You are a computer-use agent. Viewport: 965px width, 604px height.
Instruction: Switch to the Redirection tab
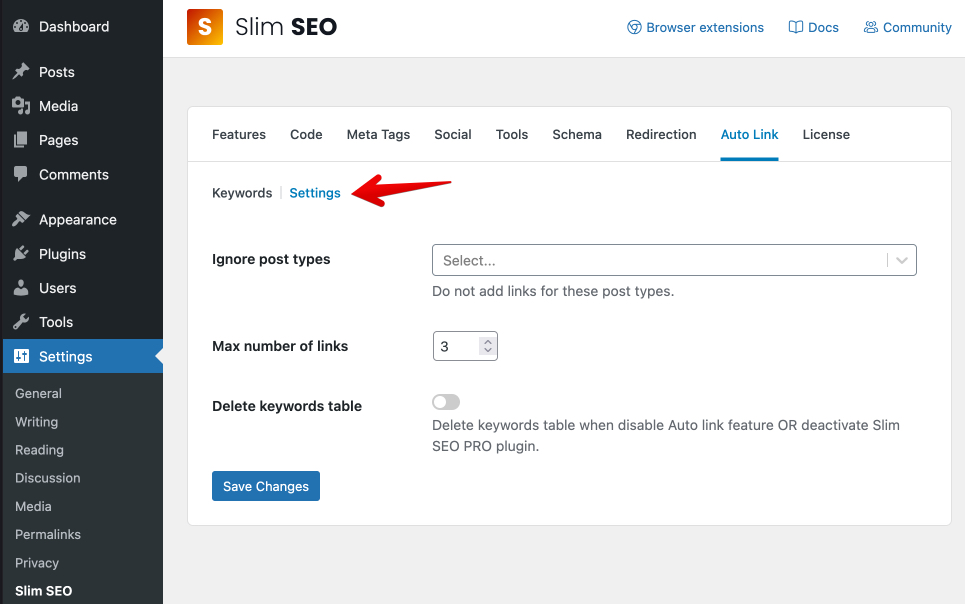tap(661, 134)
